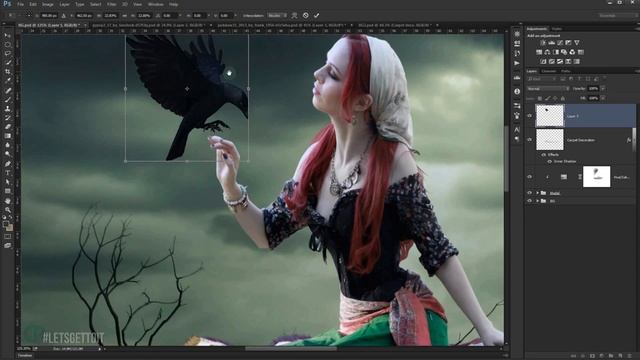This screenshot has height=360, width=640.
Task: Select the Eyedropper tool
Action: (x=8, y=80)
